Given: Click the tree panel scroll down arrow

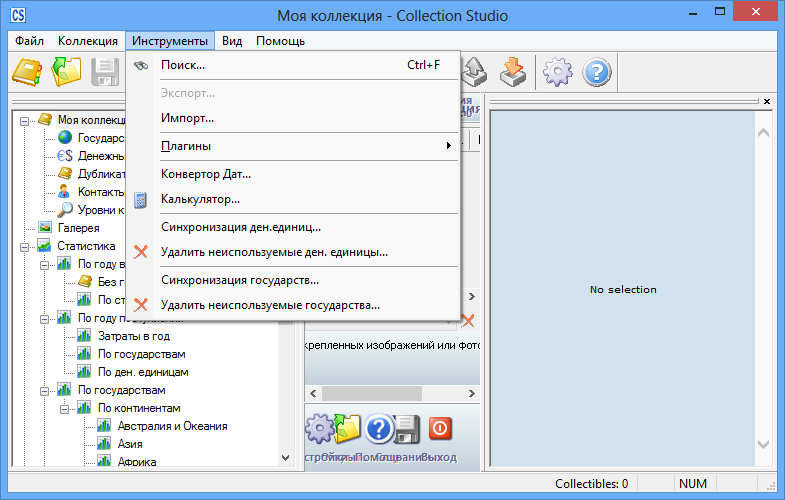Looking at the screenshot, I should click(285, 457).
